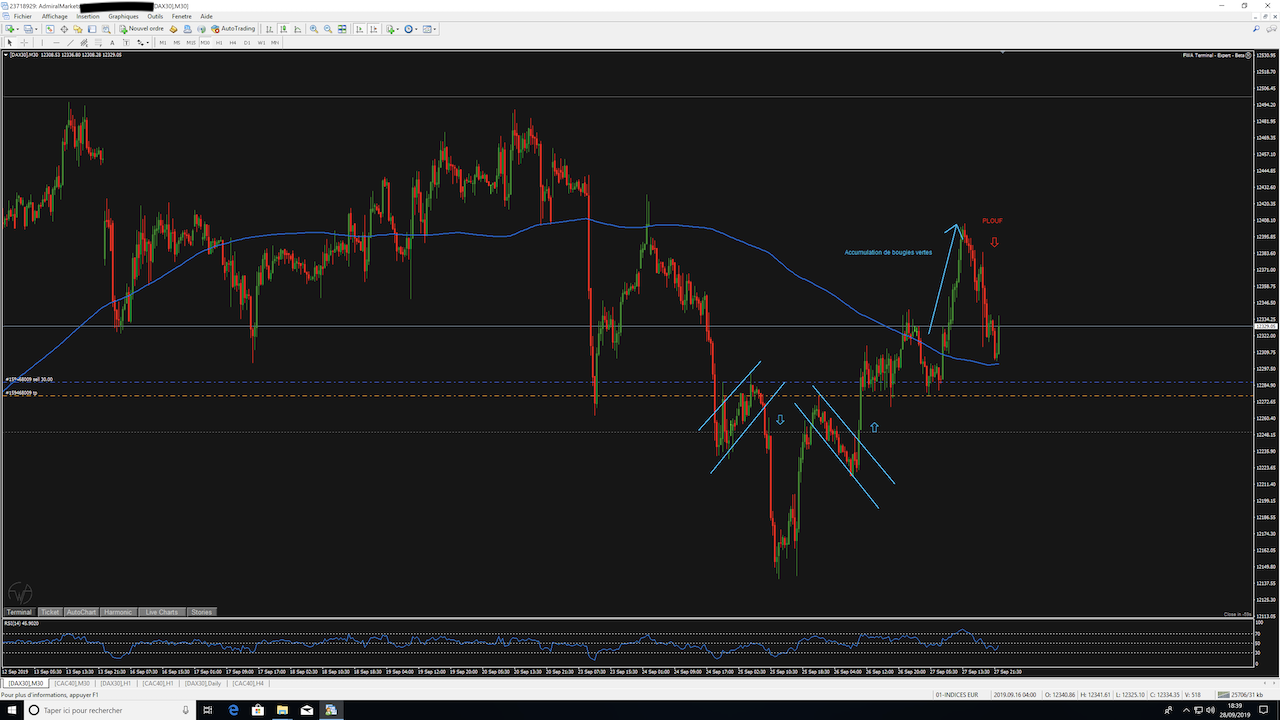This screenshot has width=1280, height=720.
Task: Open the Strategy Tester icon
Action: (x=106, y=29)
